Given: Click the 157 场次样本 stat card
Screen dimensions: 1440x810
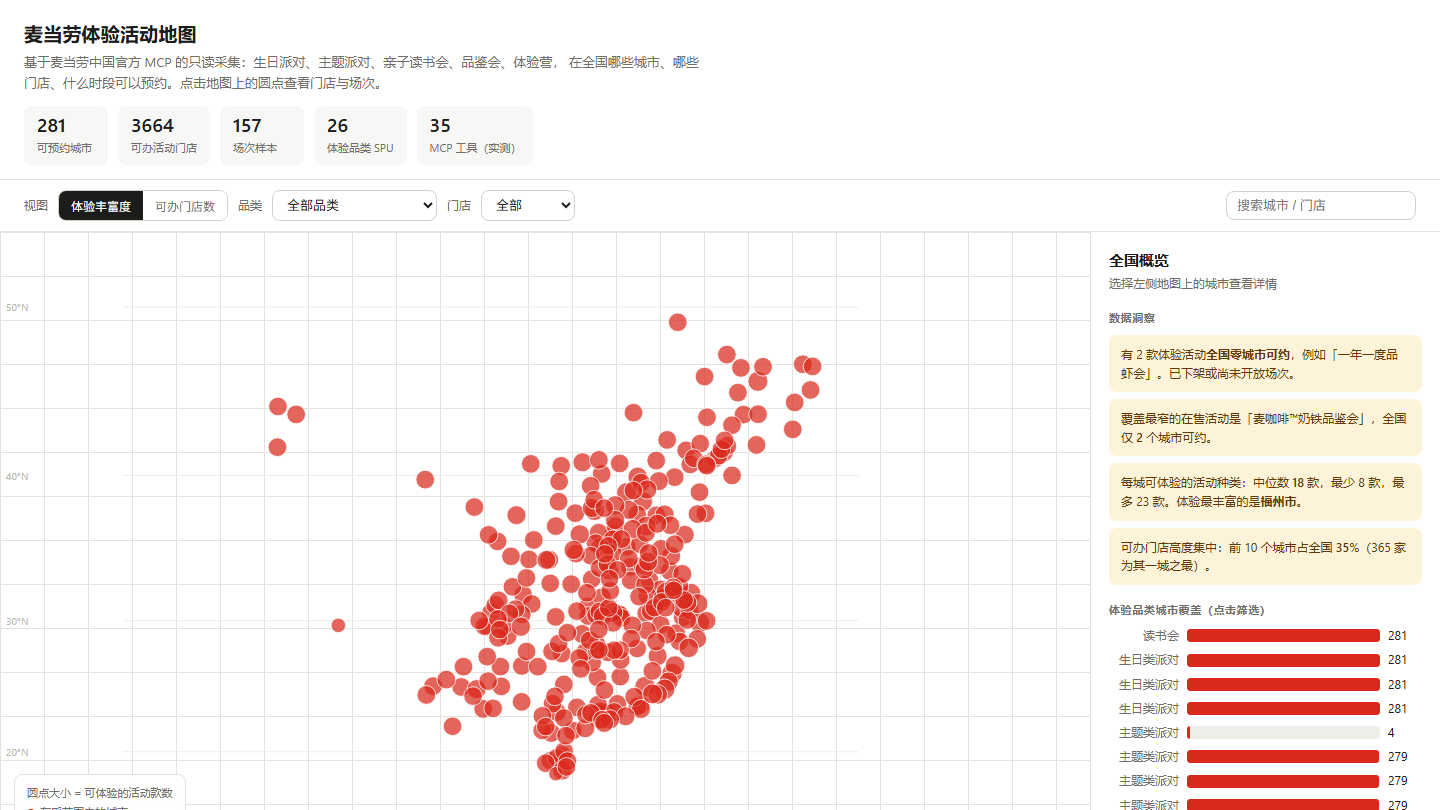Looking at the screenshot, I should [262, 135].
